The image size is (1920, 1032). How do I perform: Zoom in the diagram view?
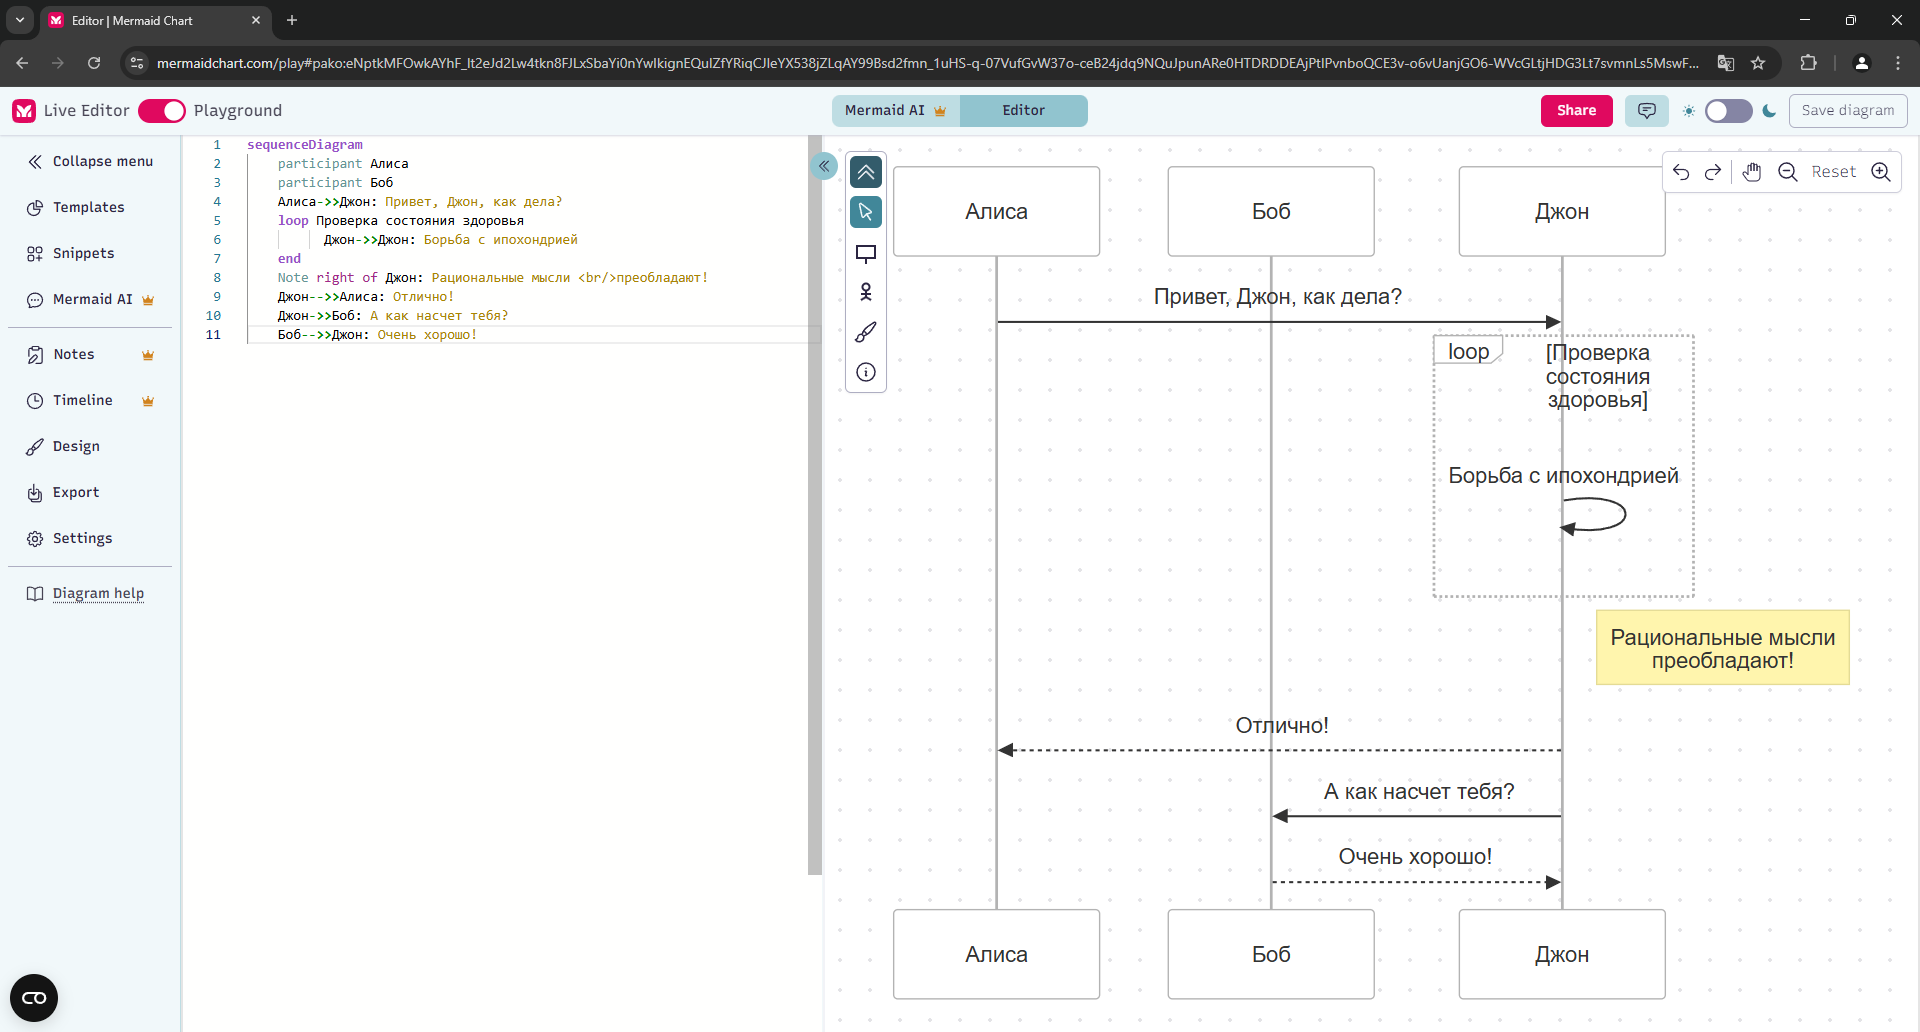(x=1881, y=172)
